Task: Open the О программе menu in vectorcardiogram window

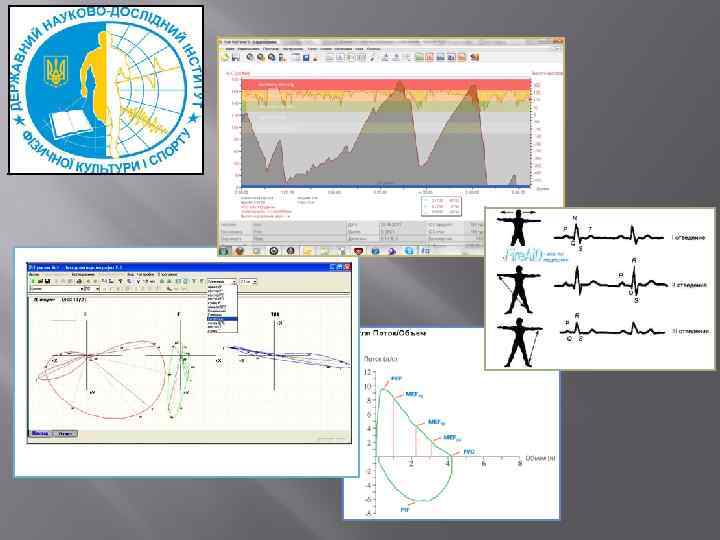Action: pos(168,275)
